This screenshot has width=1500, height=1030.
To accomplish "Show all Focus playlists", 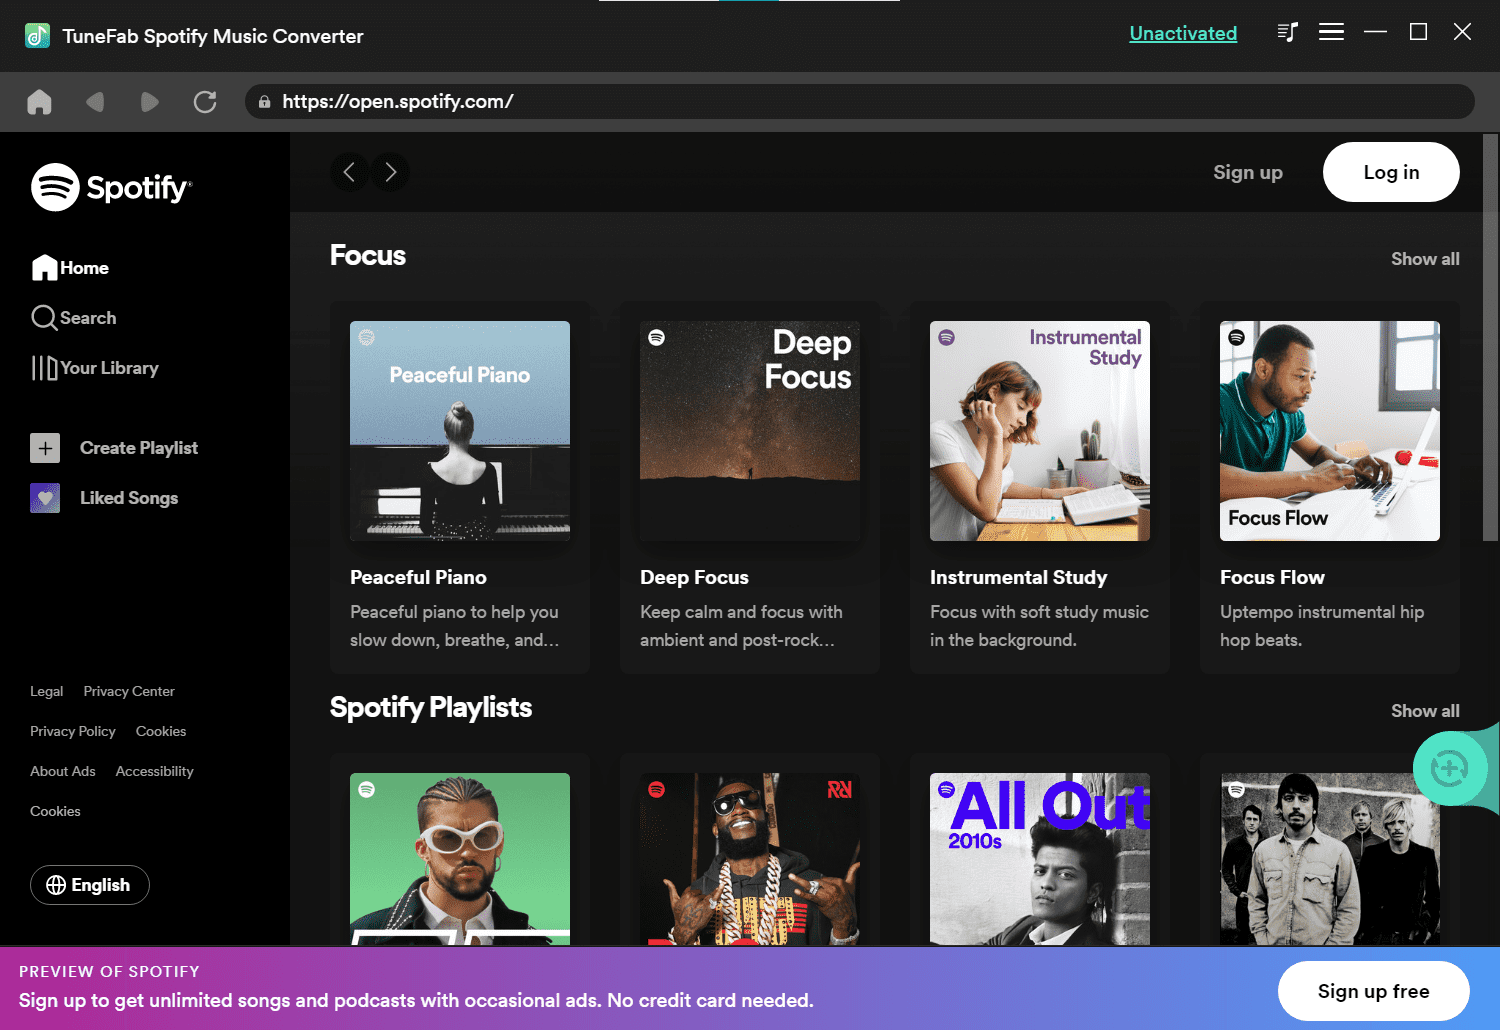I will point(1425,259).
